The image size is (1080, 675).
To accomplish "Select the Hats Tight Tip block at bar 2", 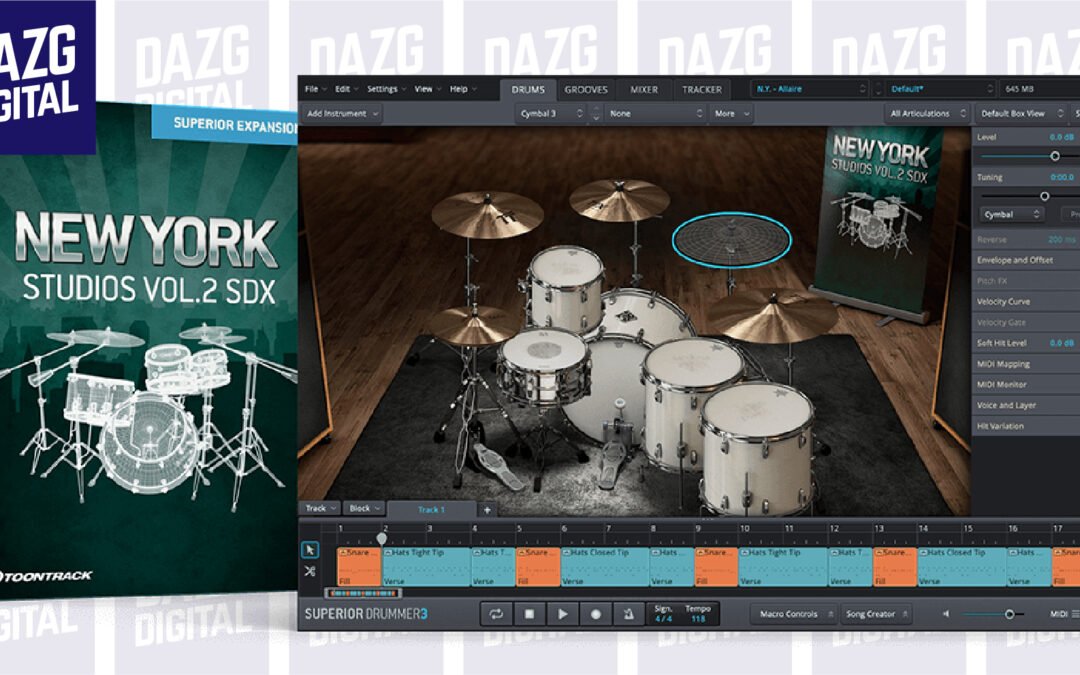I will [426, 567].
